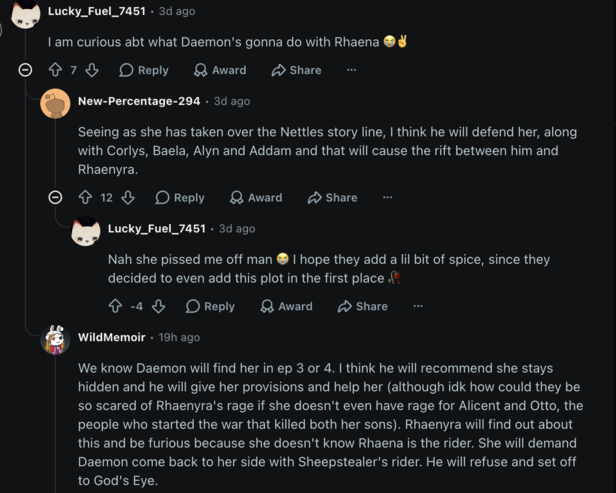The width and height of the screenshot is (616, 493).
Task: Downvote the comment with 7 points
Action: pos(92,70)
